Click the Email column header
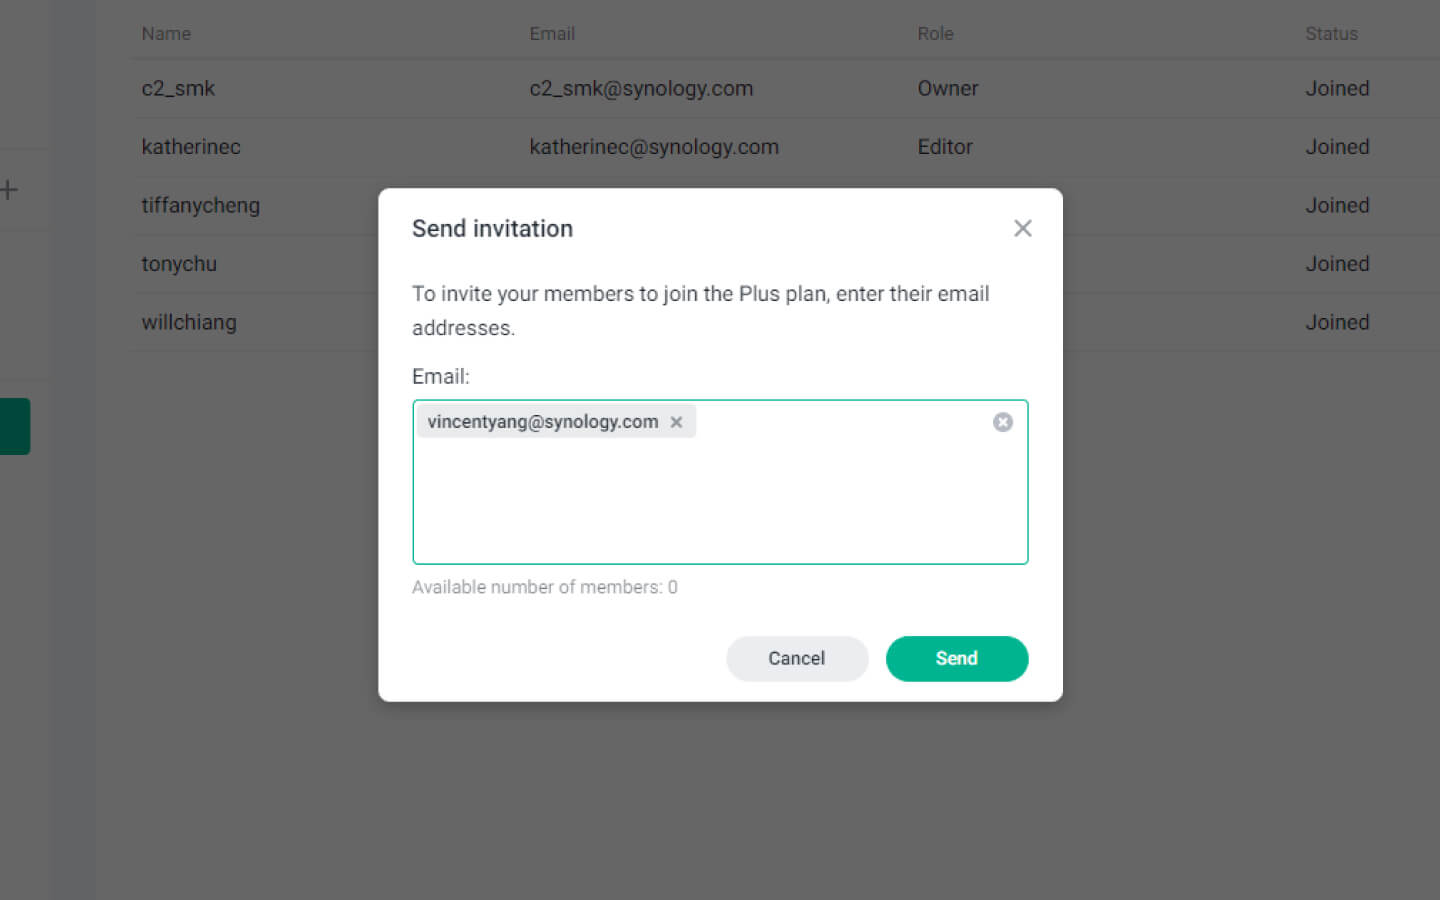The width and height of the screenshot is (1440, 900). (552, 34)
